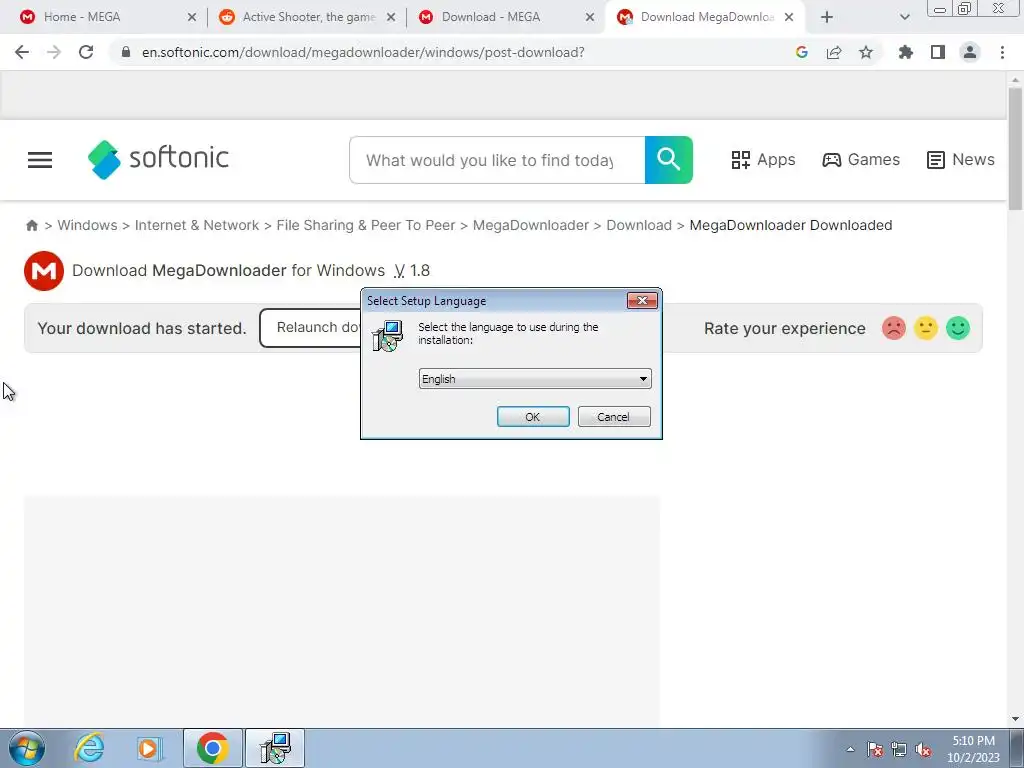Open the Softonic hamburger menu
The image size is (1024, 768).
click(40, 160)
